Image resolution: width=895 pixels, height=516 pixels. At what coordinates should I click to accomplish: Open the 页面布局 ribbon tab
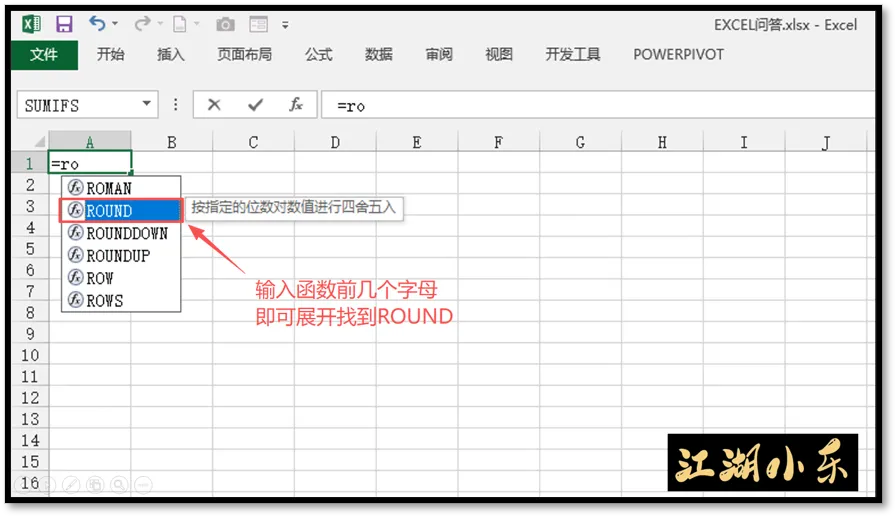tap(244, 54)
